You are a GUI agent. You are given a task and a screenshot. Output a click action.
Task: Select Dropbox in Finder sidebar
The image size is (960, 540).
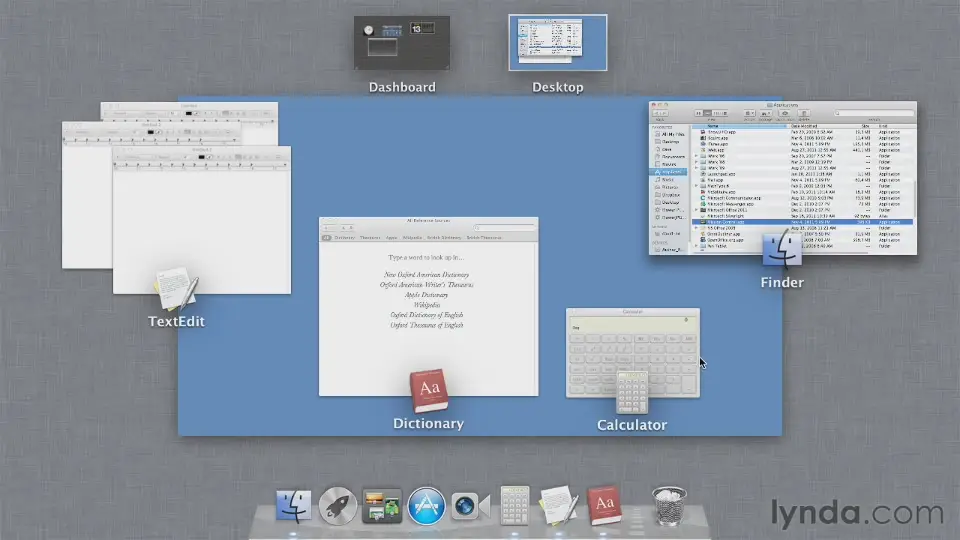point(669,195)
